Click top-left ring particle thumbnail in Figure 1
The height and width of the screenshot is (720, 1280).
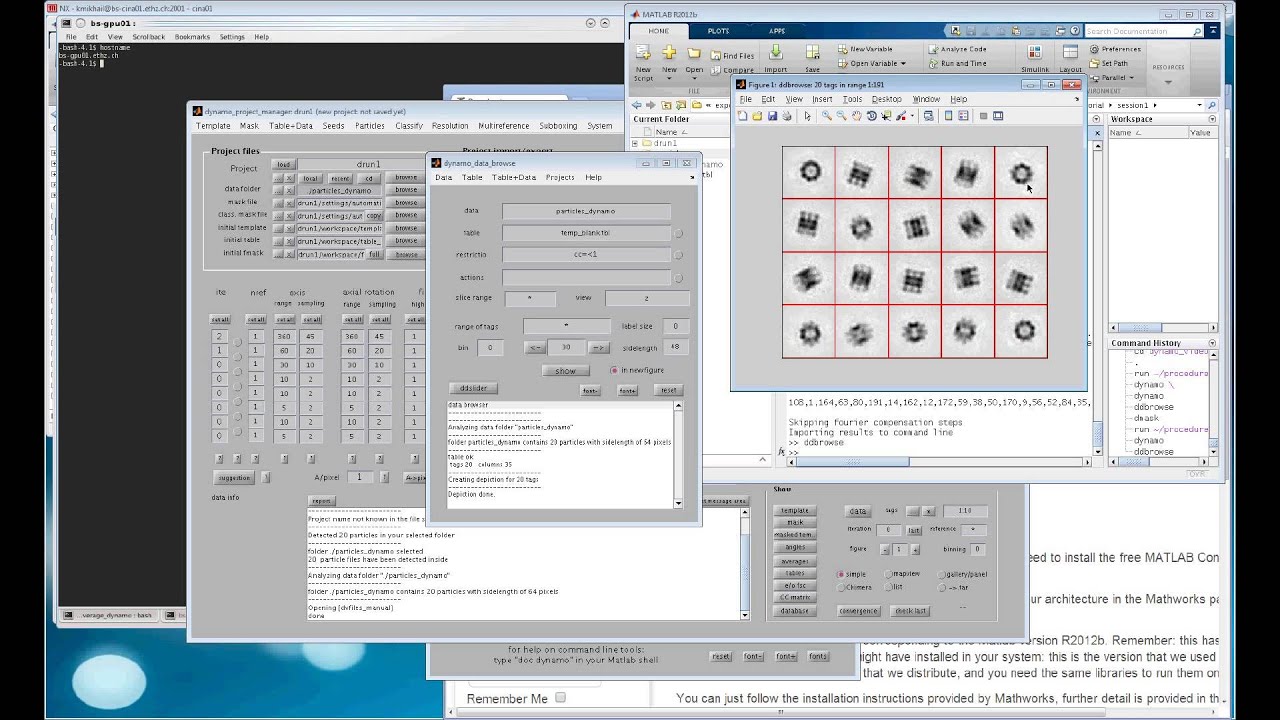[809, 173]
